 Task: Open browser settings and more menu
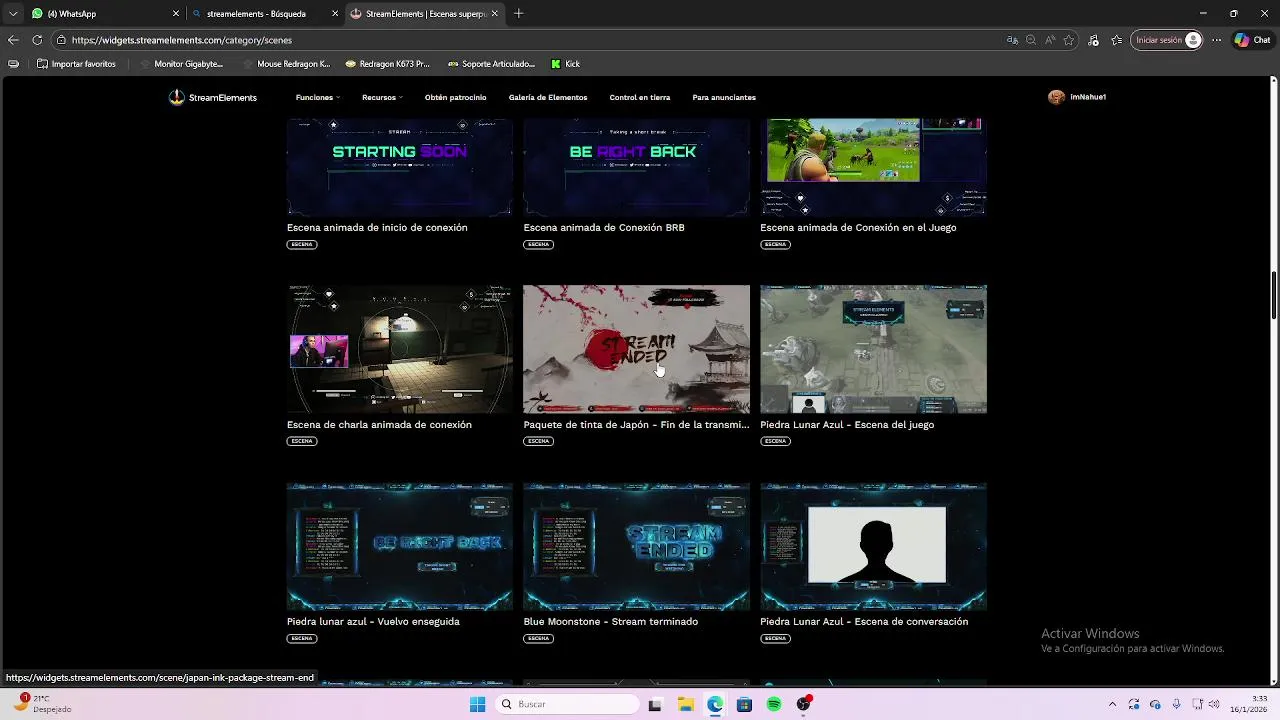1216,40
